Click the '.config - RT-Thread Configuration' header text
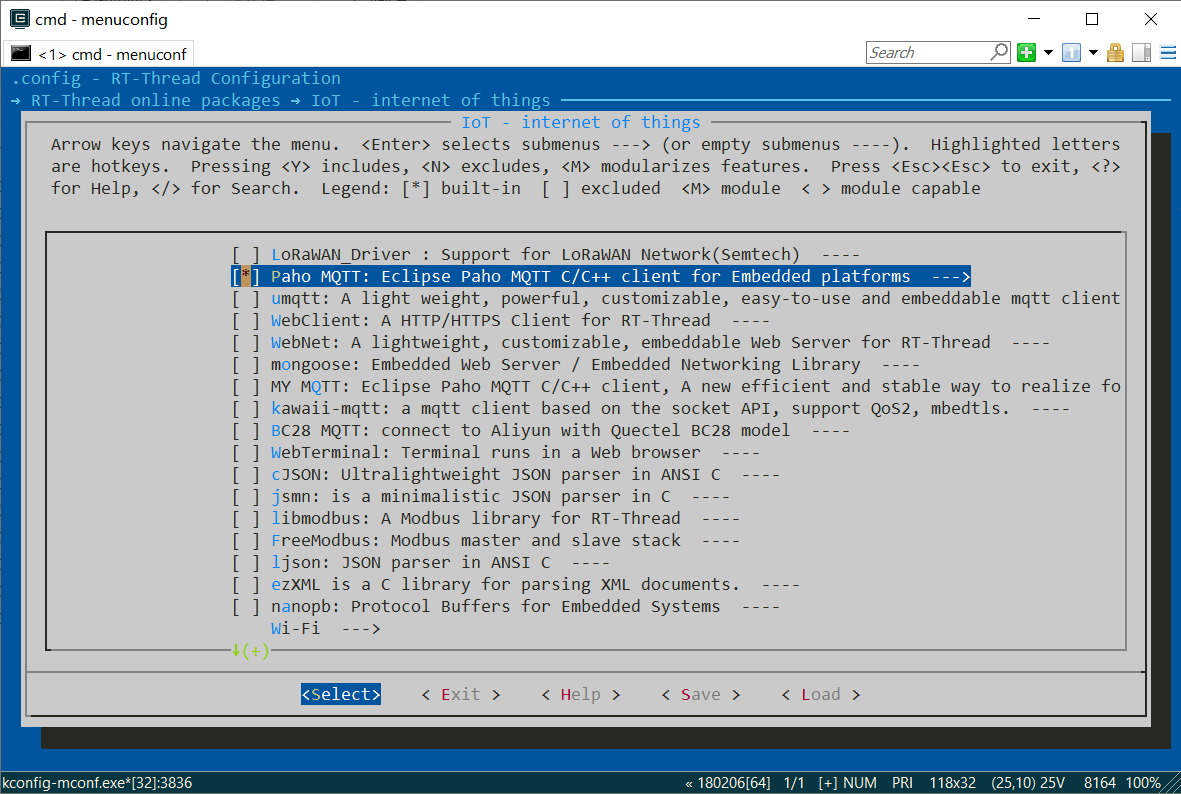This screenshot has height=794, width=1181. point(175,78)
